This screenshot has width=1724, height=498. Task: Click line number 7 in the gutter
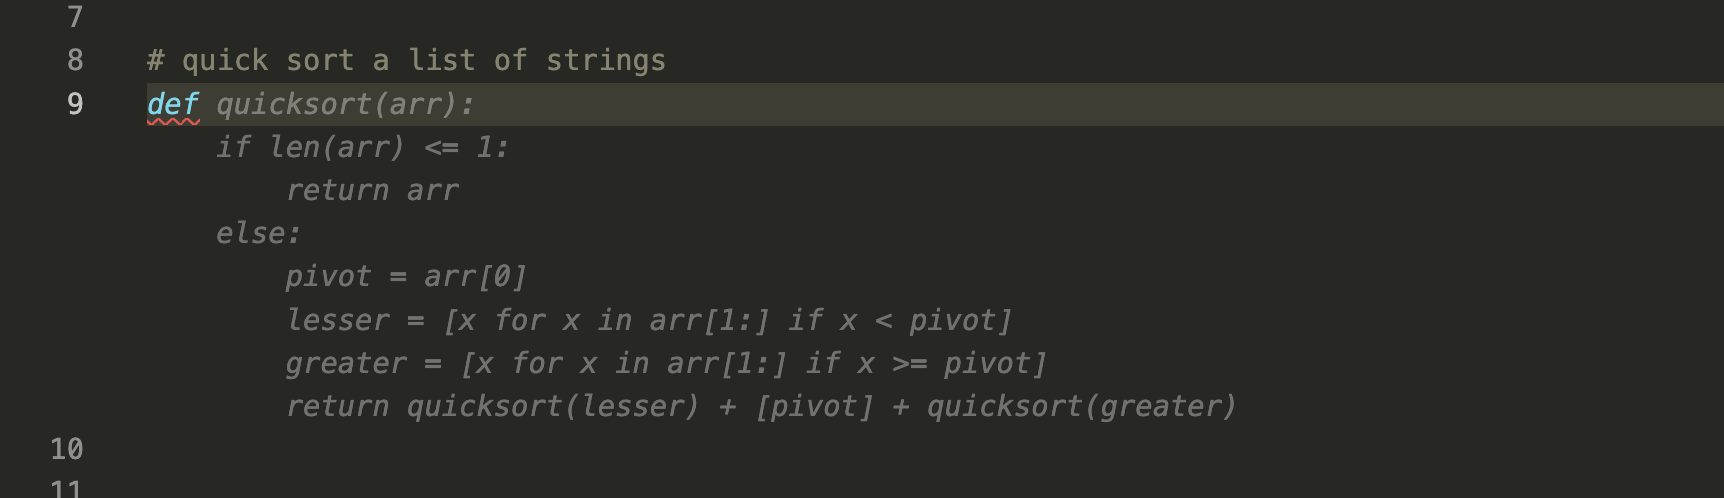point(75,17)
